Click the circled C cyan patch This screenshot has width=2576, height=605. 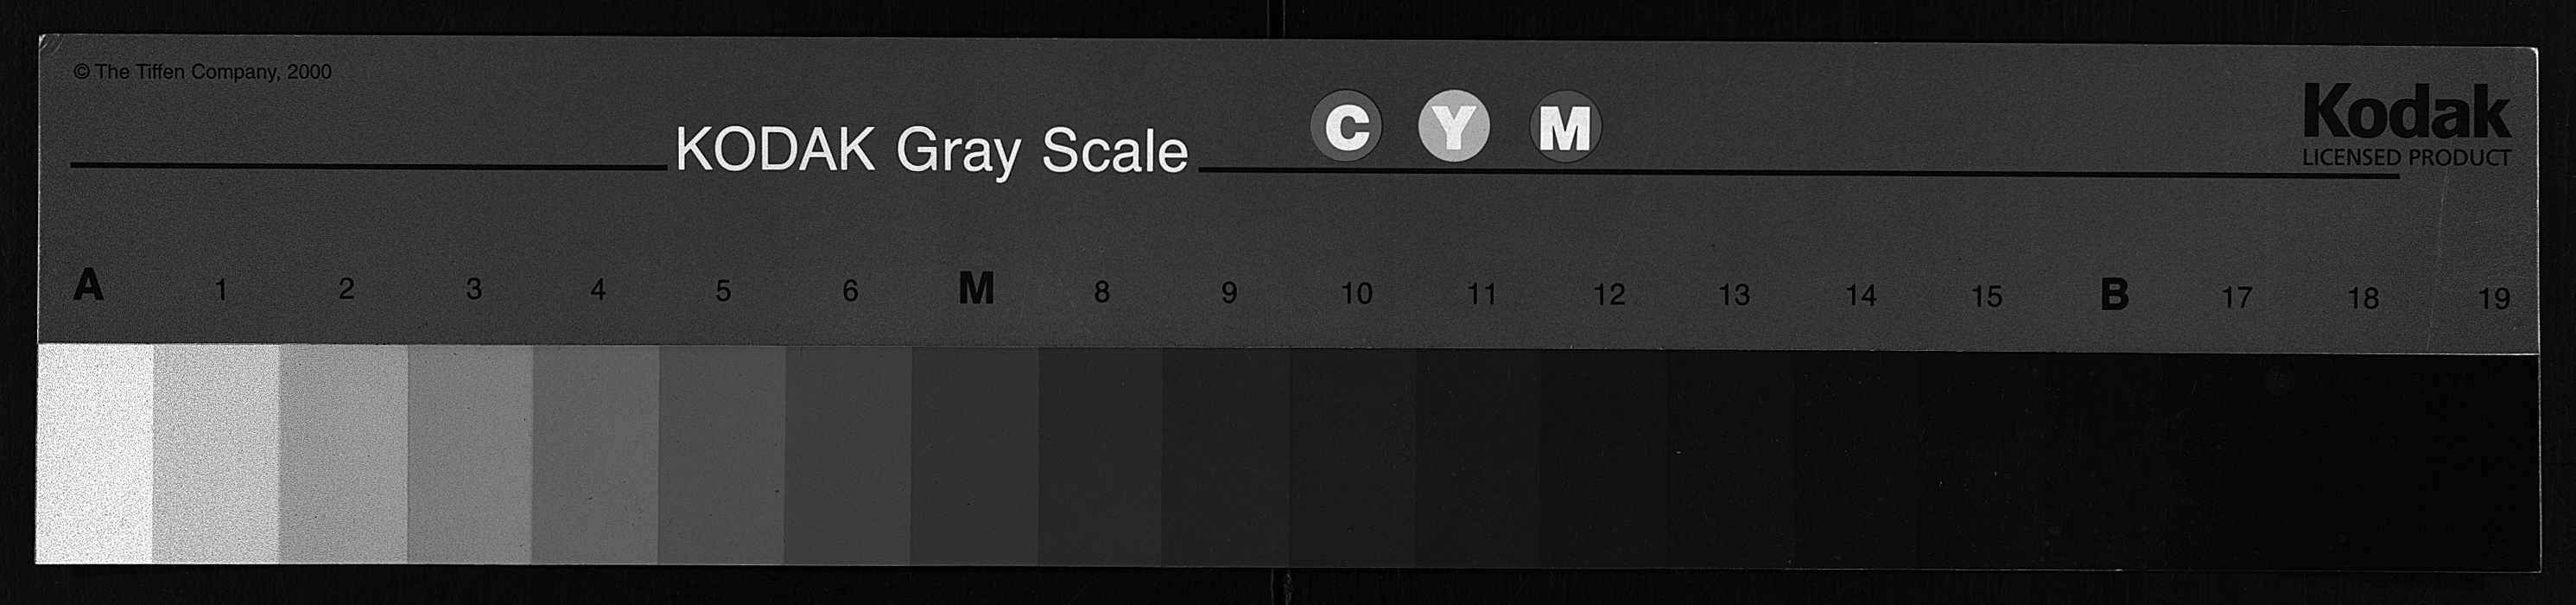pos(1347,126)
